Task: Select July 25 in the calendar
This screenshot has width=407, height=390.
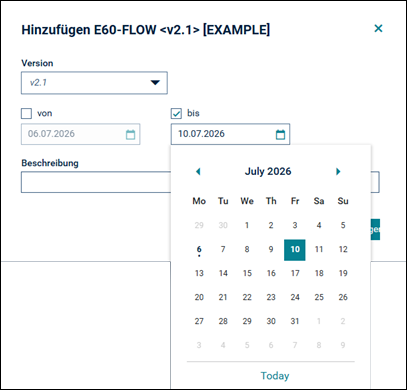Action: pos(319,297)
